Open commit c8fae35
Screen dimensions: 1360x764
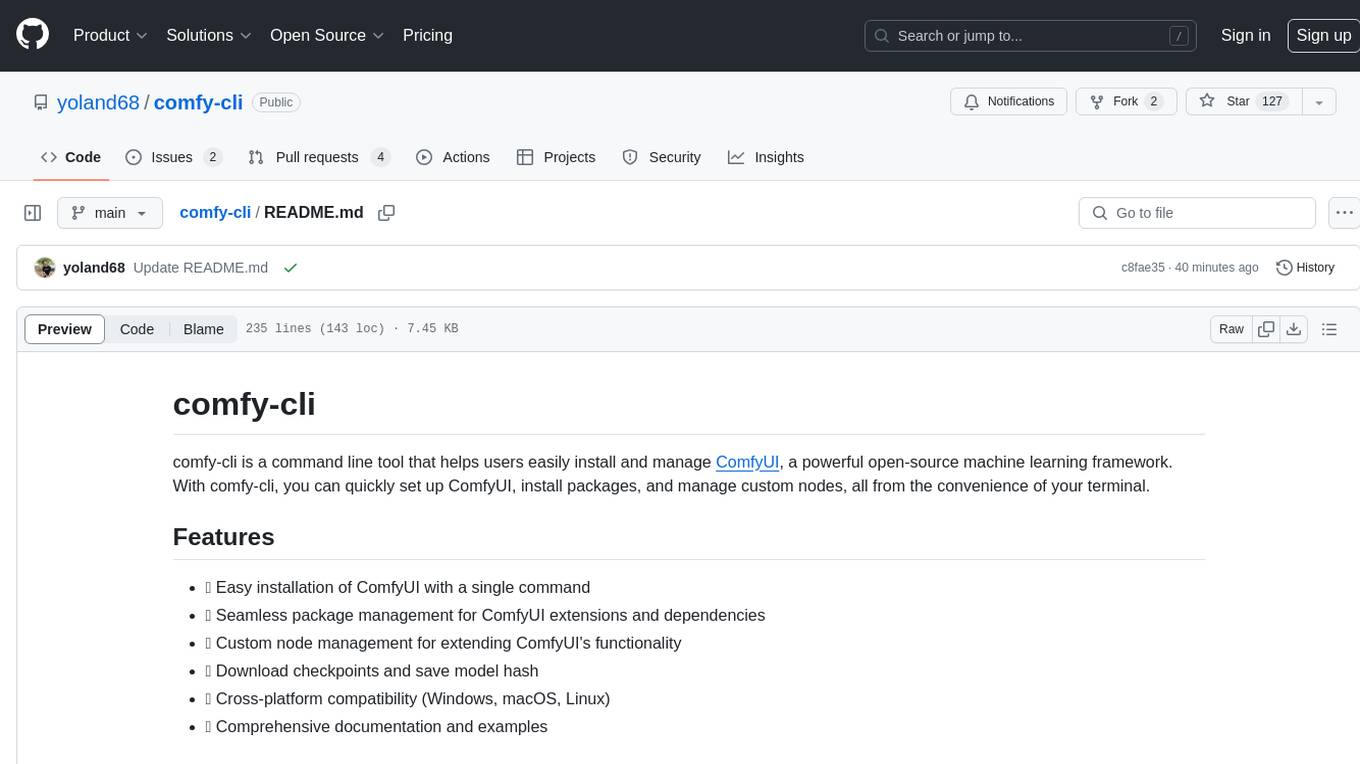[x=1143, y=268]
